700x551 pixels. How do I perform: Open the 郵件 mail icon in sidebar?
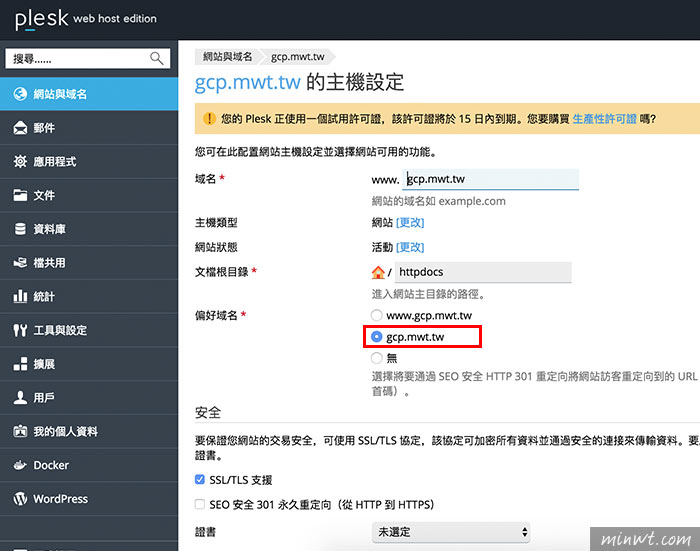[x=20, y=128]
